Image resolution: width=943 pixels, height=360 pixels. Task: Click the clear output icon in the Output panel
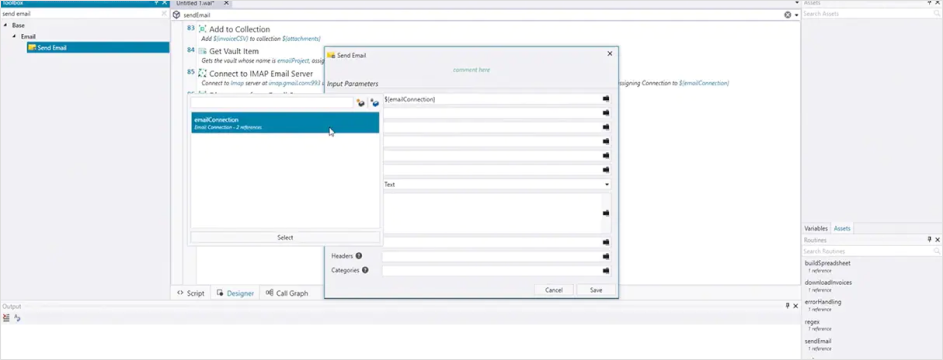6,318
